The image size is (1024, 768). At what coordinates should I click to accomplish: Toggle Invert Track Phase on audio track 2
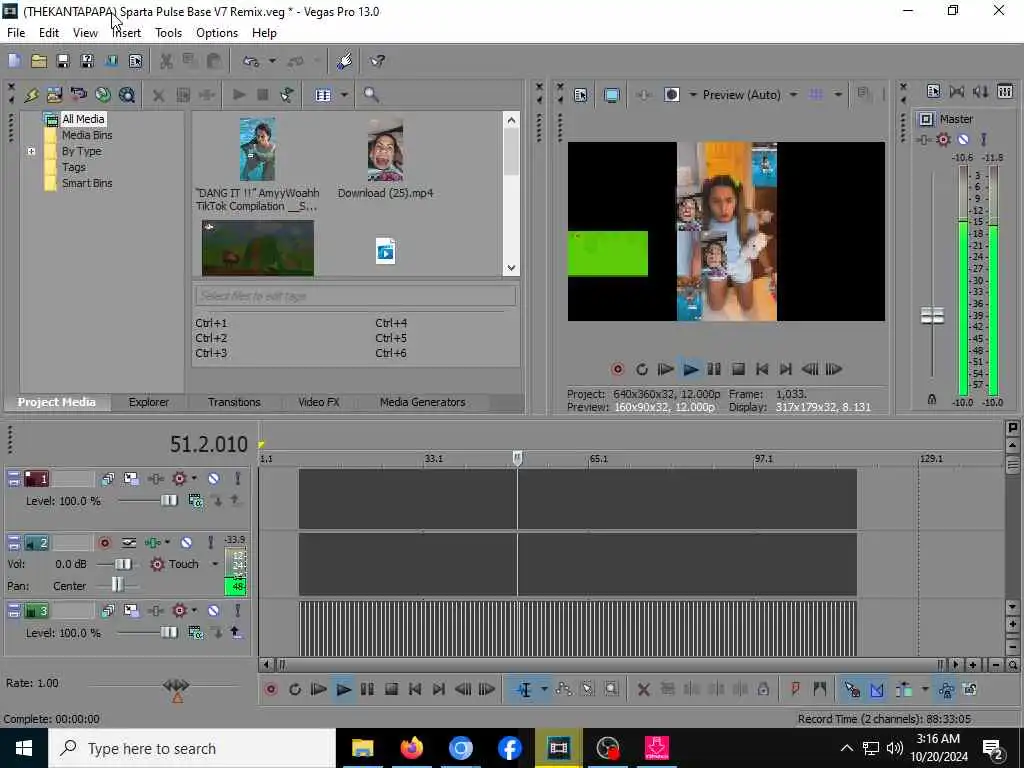(x=129, y=543)
